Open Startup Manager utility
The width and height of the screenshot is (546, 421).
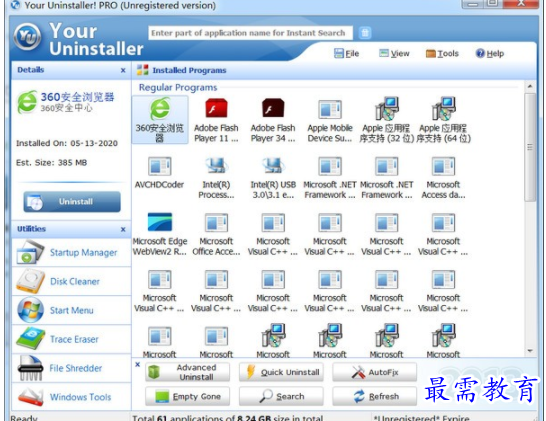[x=71, y=252]
